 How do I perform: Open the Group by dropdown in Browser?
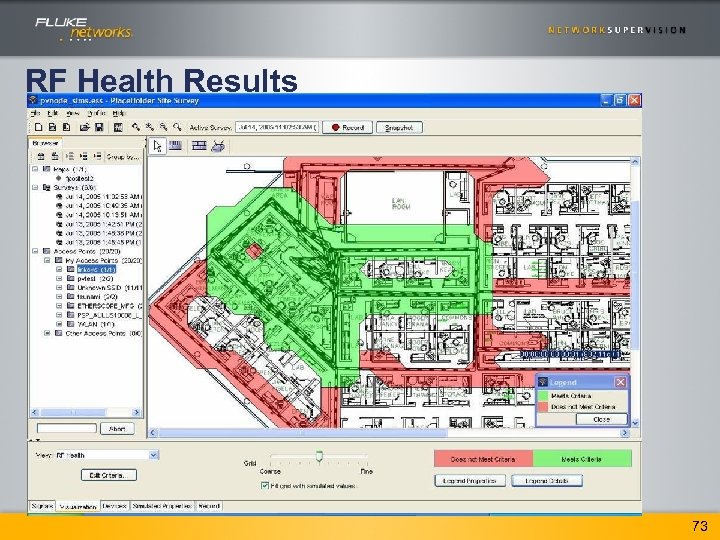123,157
